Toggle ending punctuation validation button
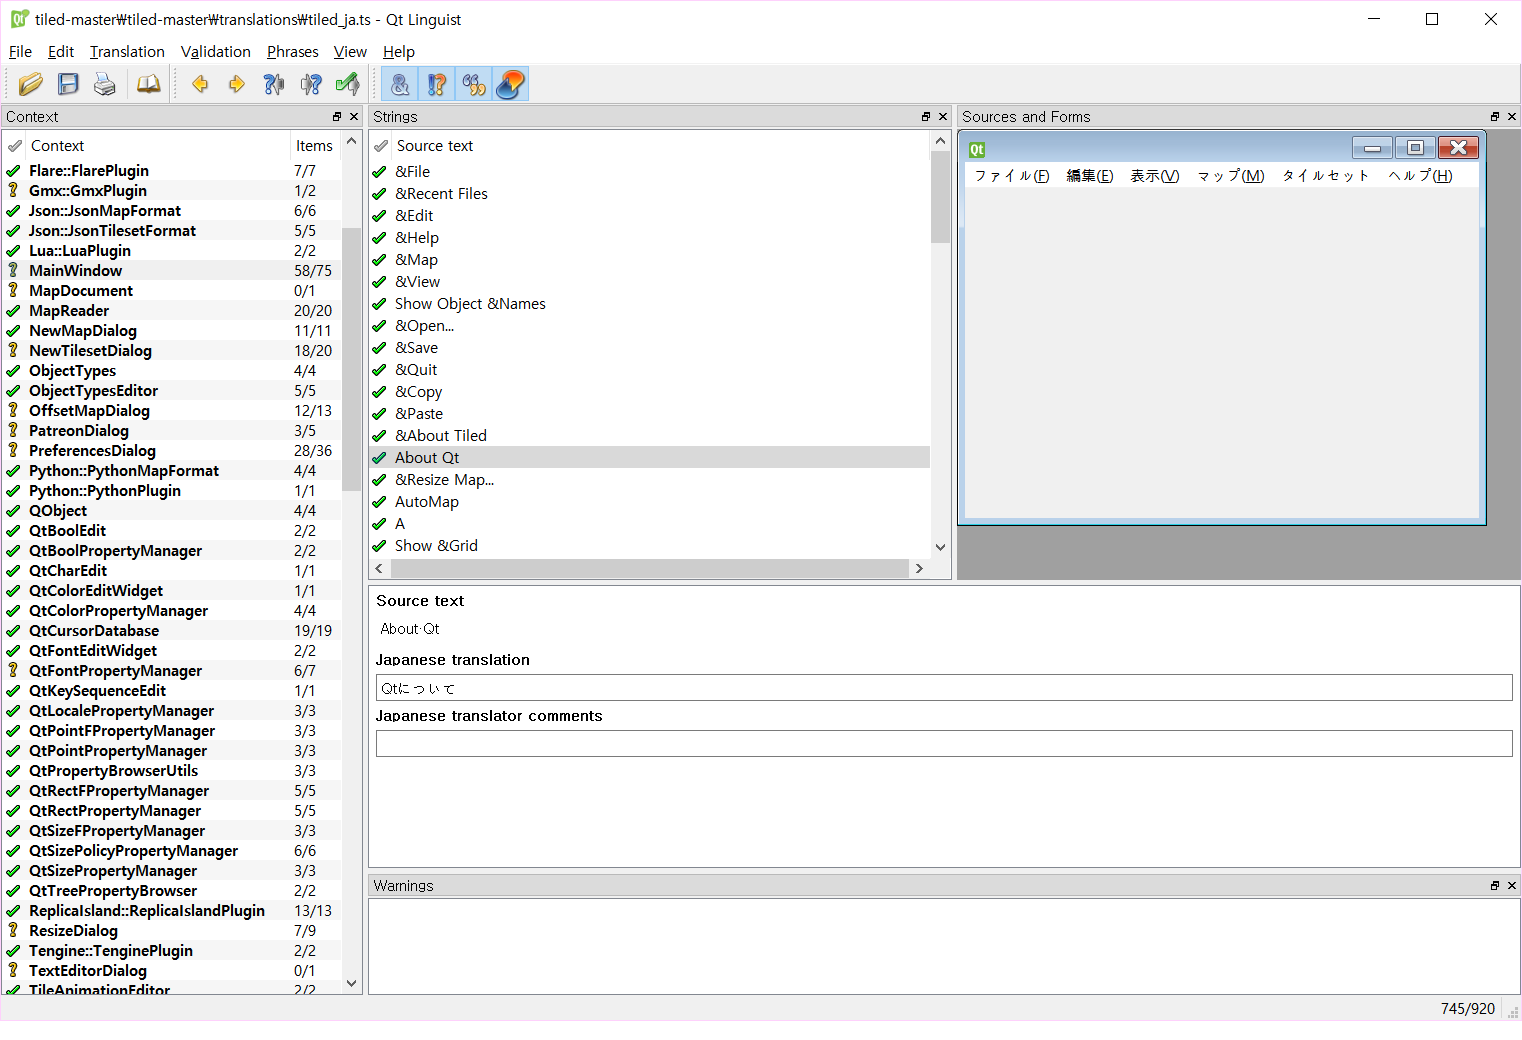The height and width of the screenshot is (1040, 1522). 437,84
